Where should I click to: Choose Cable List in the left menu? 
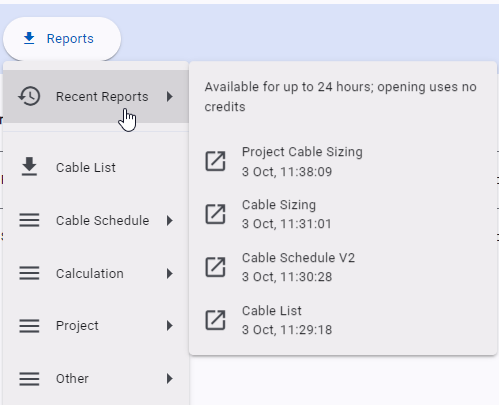click(96, 168)
